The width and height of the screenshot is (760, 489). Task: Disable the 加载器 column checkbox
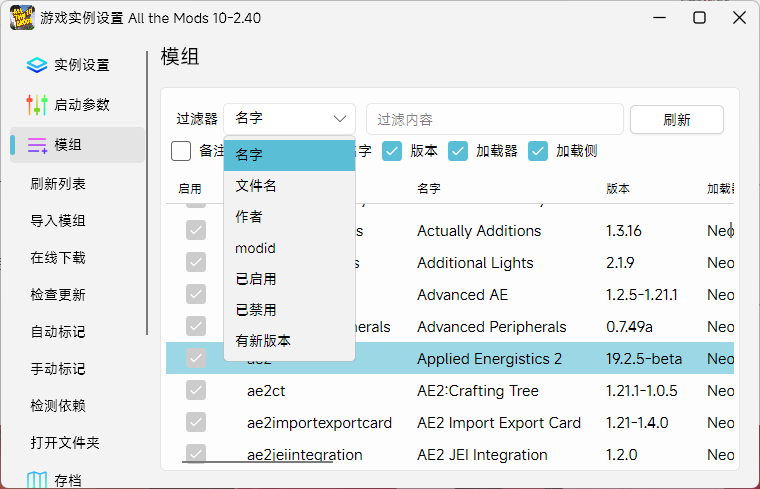coord(458,151)
